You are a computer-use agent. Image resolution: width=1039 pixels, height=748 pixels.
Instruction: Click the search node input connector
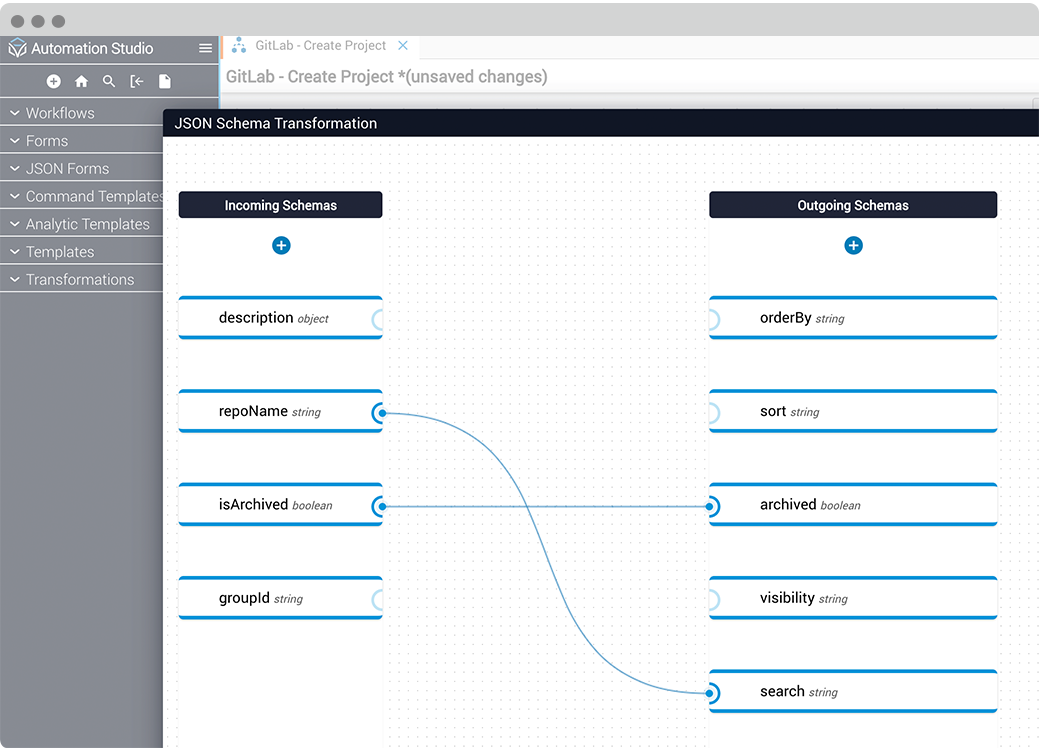712,693
